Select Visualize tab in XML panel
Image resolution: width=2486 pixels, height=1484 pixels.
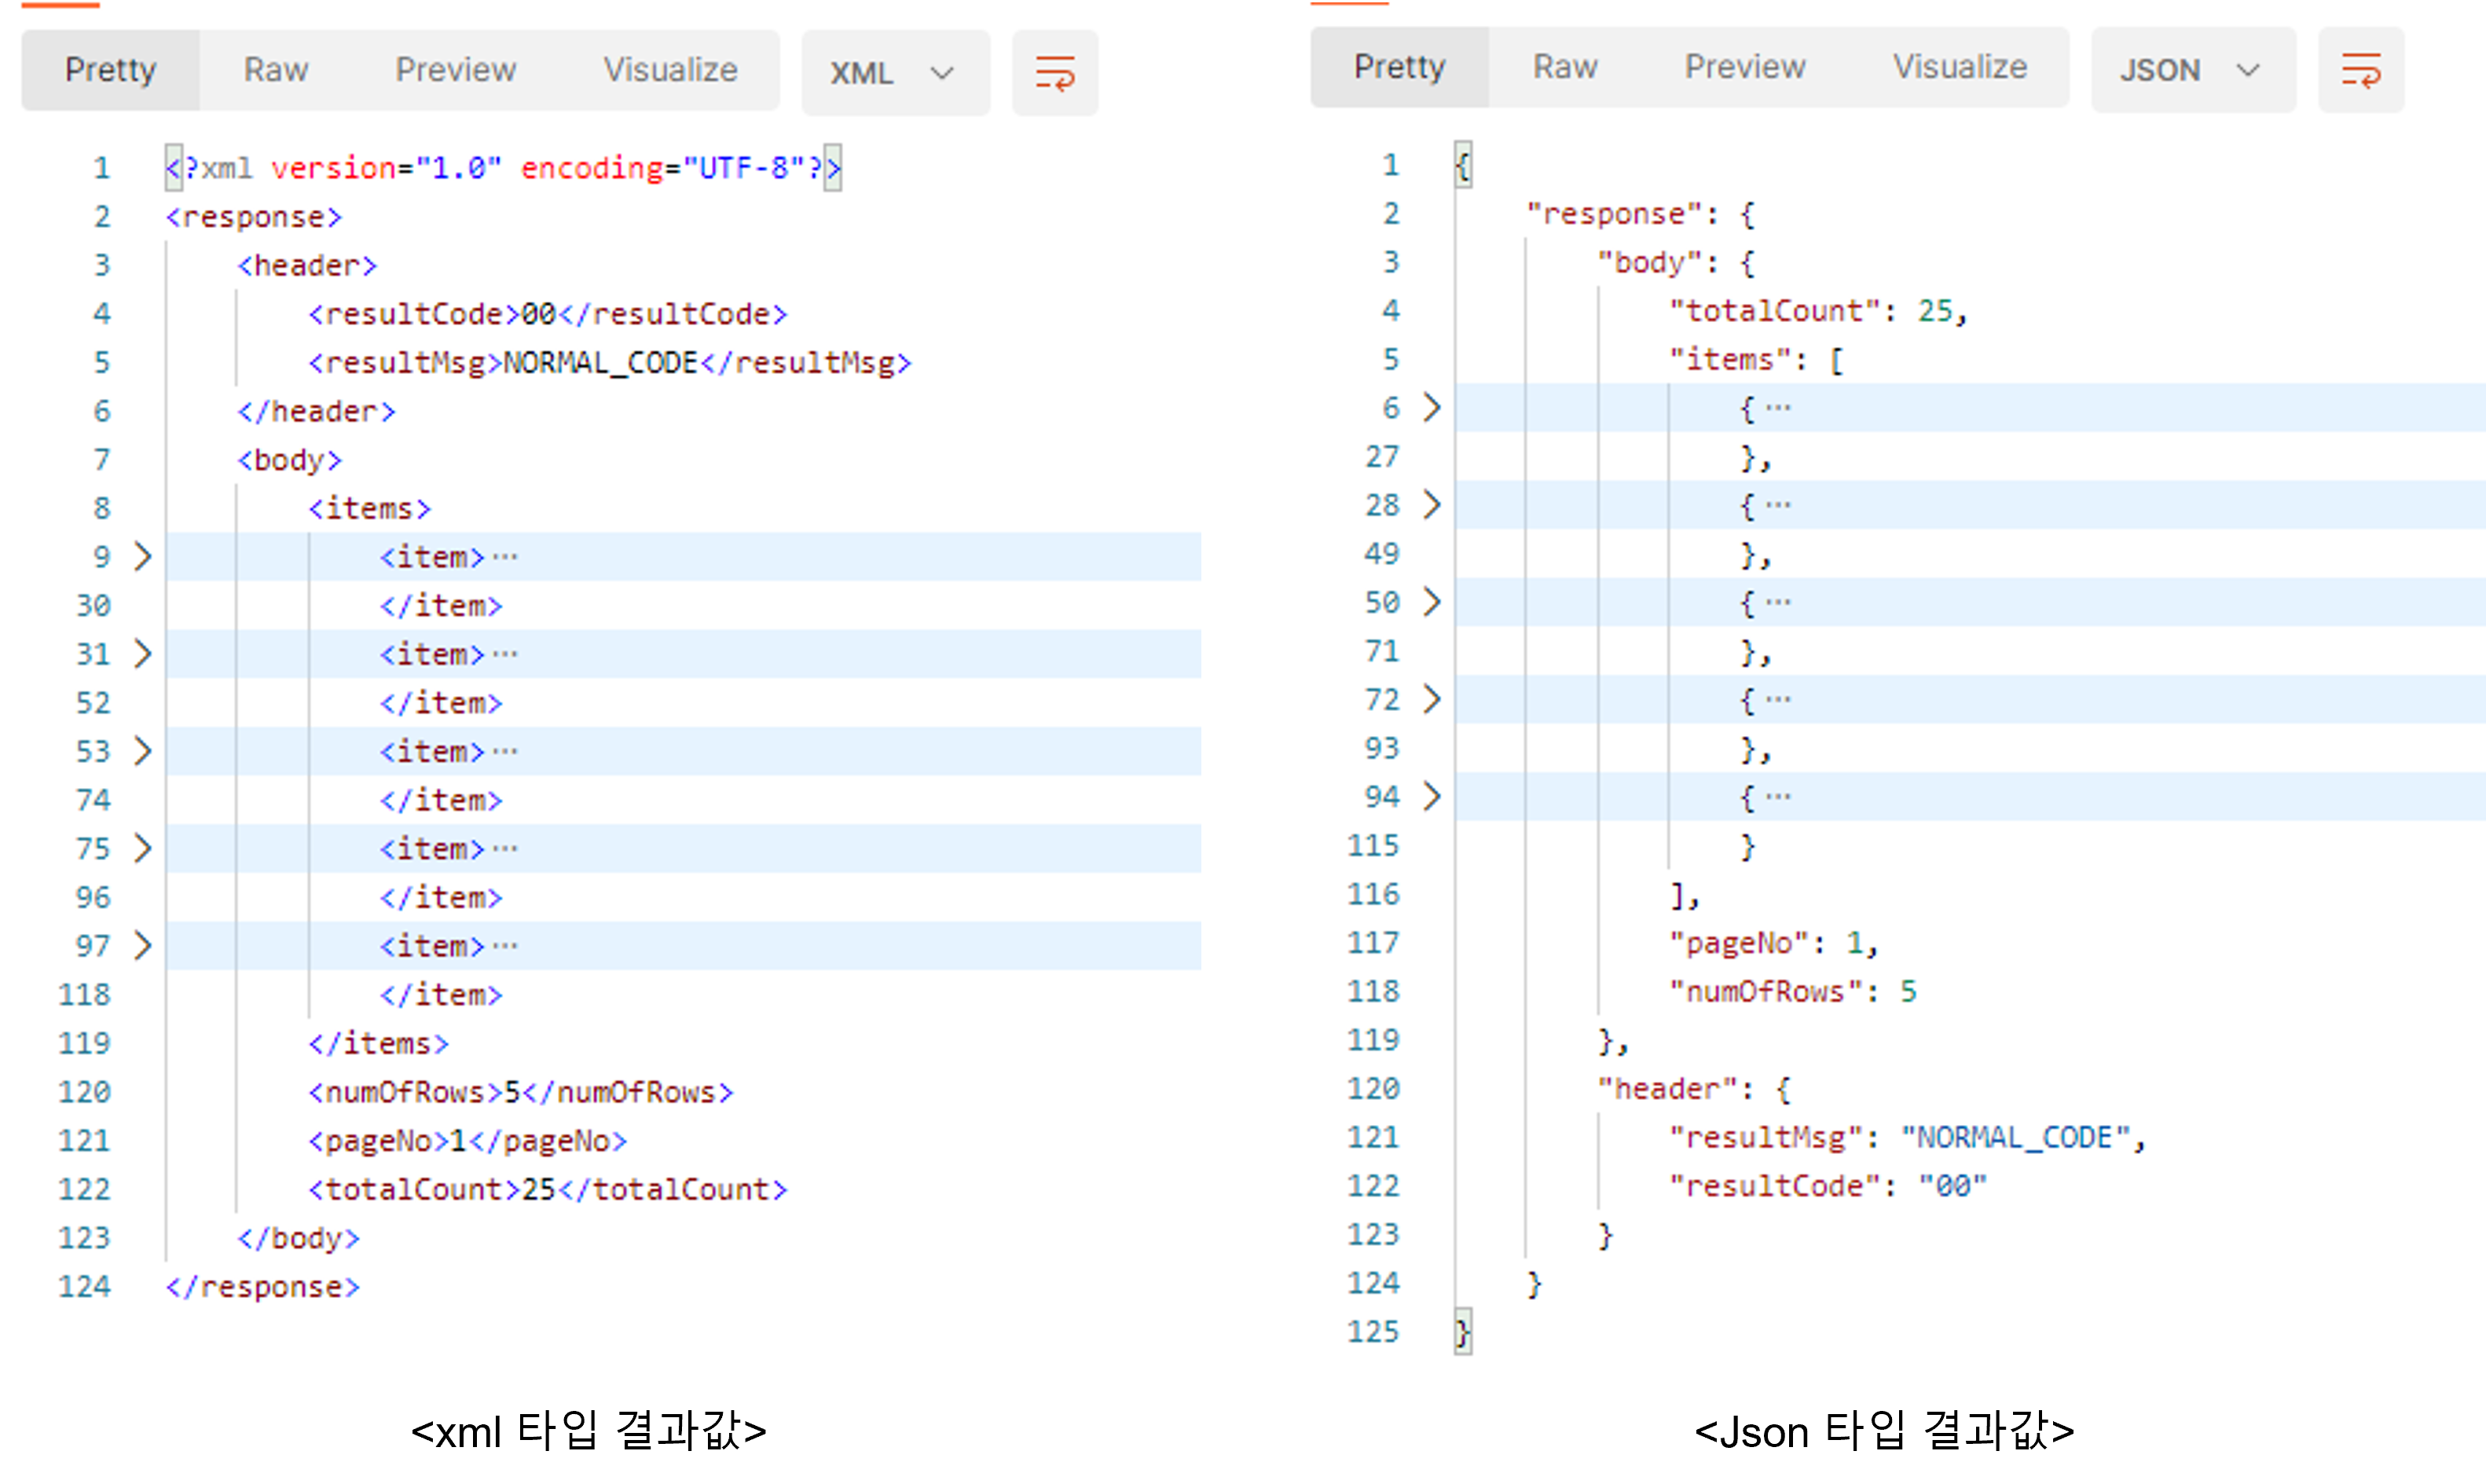[x=670, y=70]
